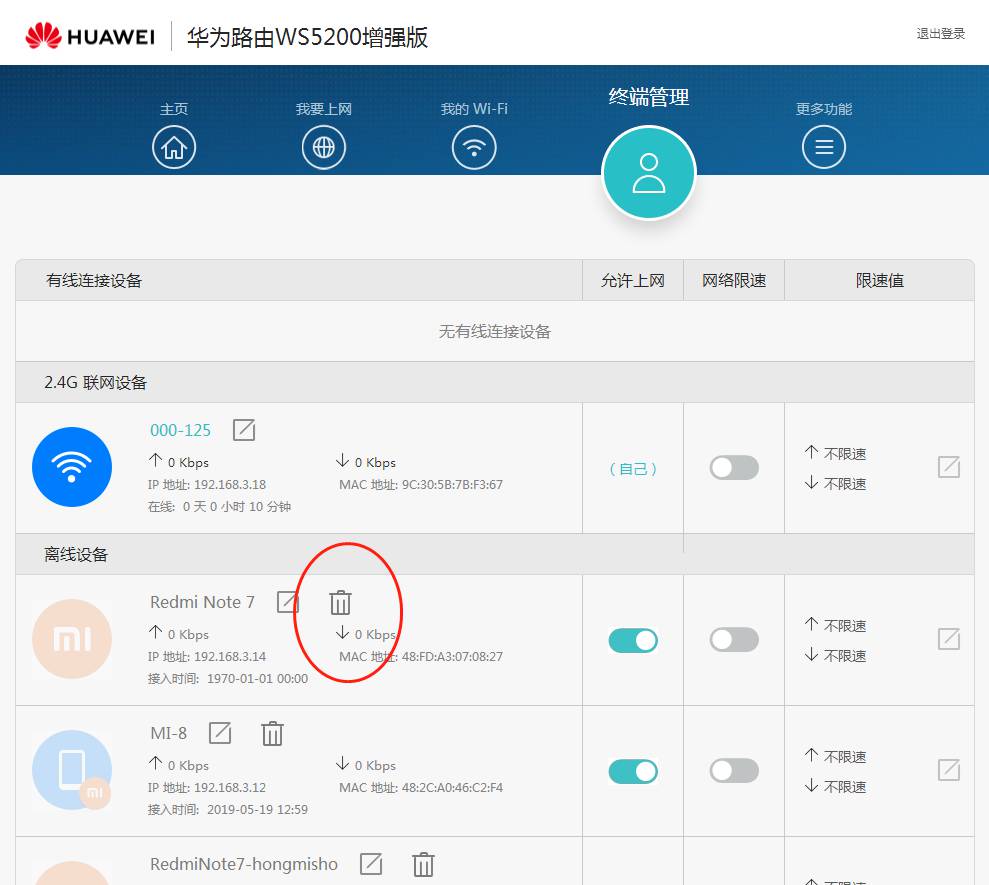Edit speed limit values for MI-8
The height and width of the screenshot is (885, 989).
click(949, 770)
